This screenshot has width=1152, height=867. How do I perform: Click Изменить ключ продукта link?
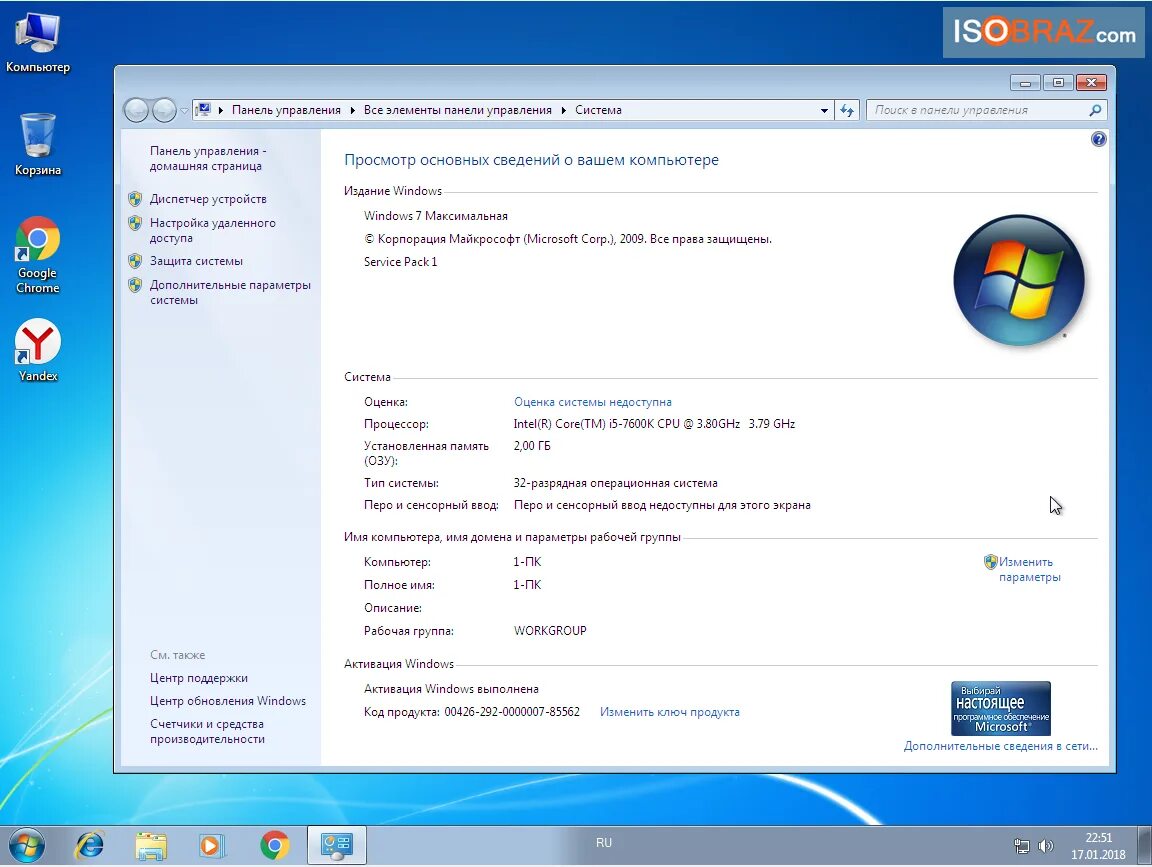pos(669,712)
